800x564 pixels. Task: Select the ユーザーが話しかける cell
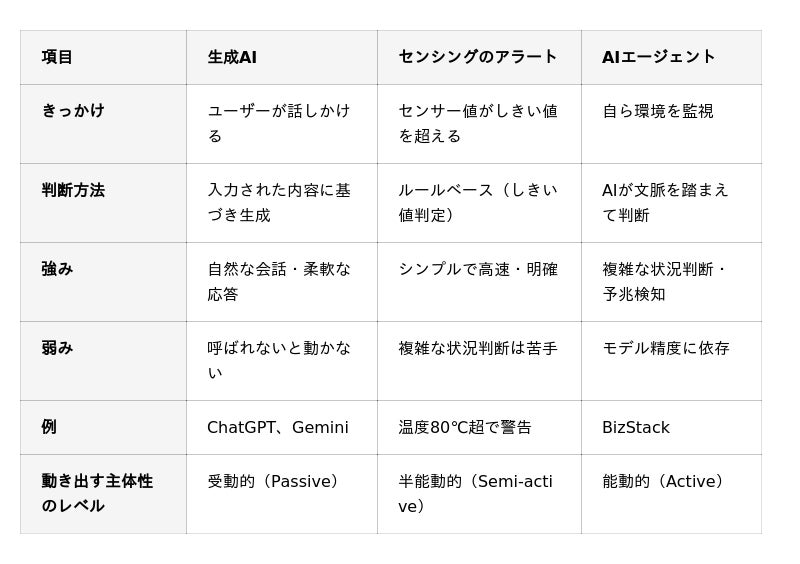(282, 124)
